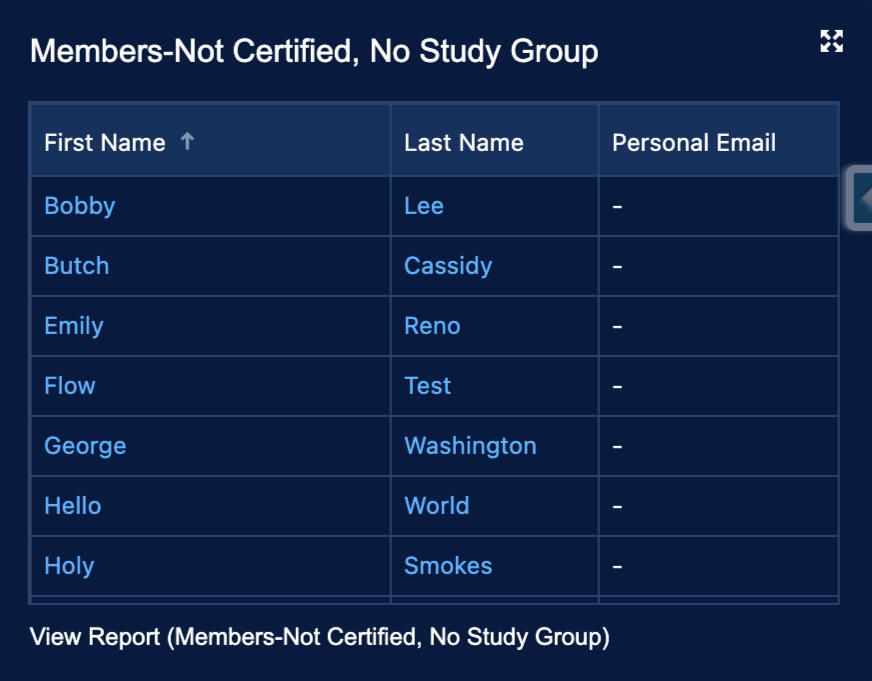Open the Flow first name link
Viewport: 872px width, 681px height.
click(70, 386)
